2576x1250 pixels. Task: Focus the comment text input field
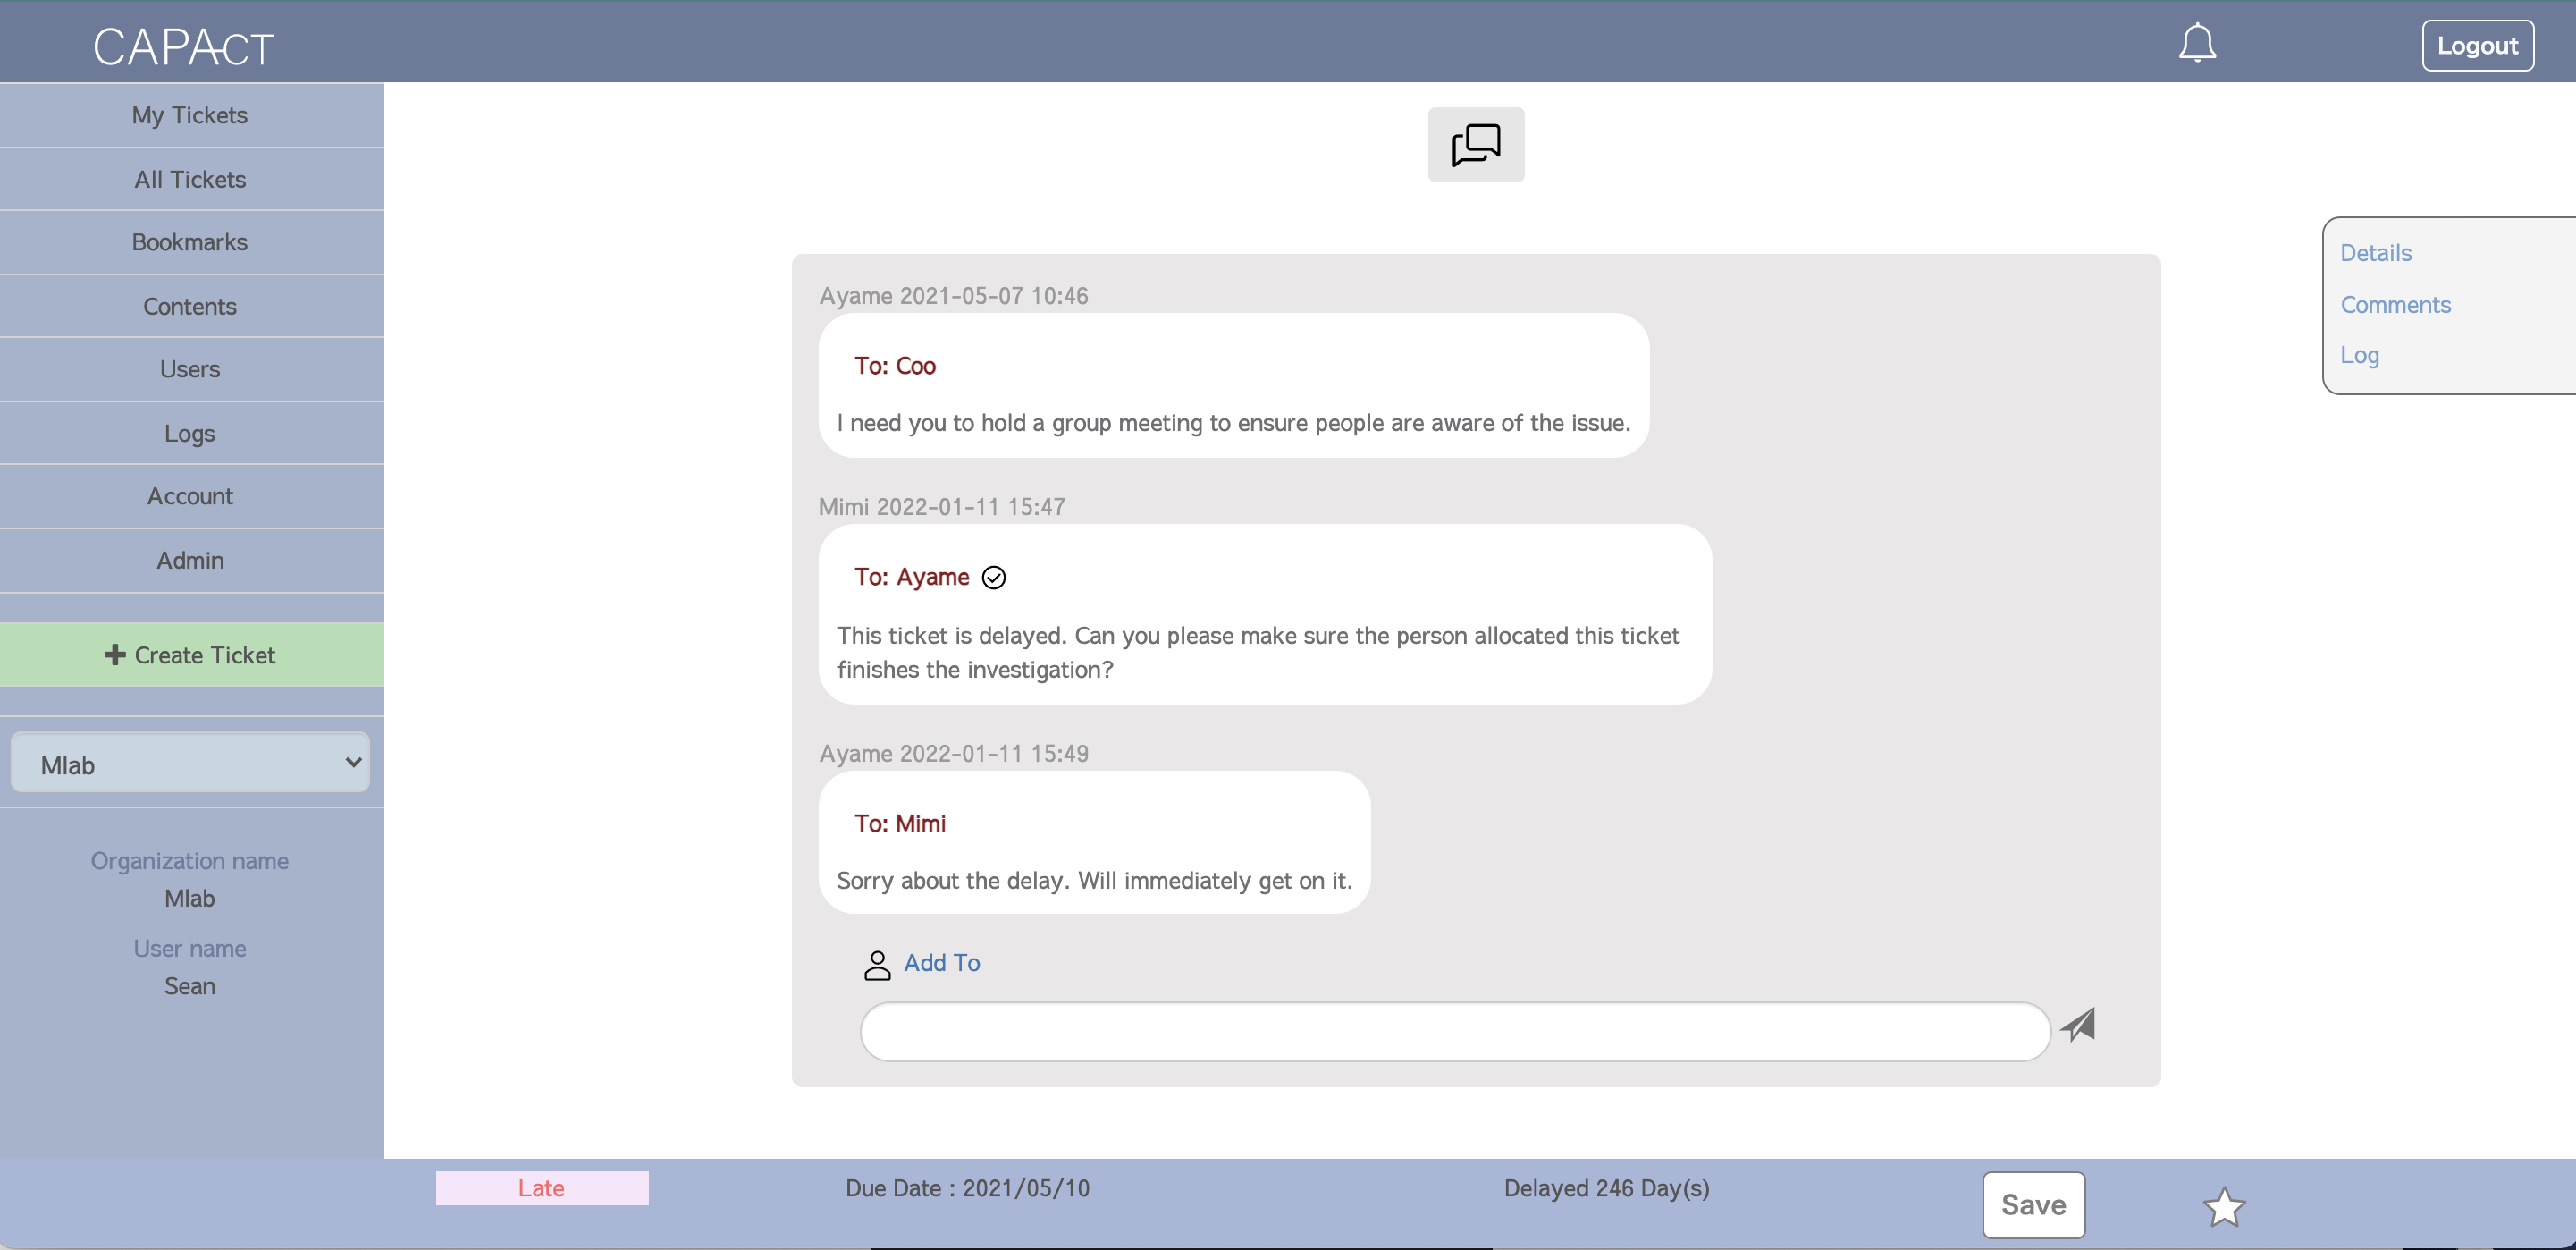click(1454, 1032)
